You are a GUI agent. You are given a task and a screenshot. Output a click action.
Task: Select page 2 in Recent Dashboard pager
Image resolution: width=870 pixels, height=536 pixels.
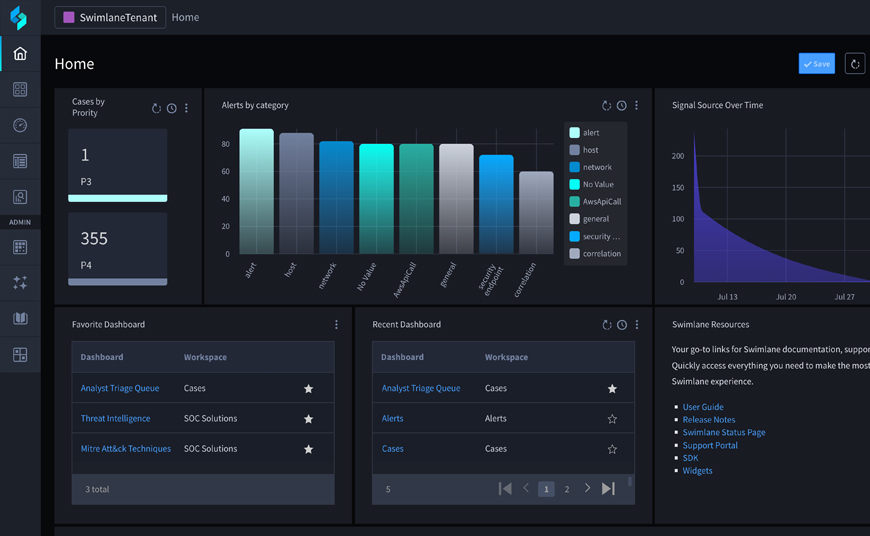pos(566,489)
